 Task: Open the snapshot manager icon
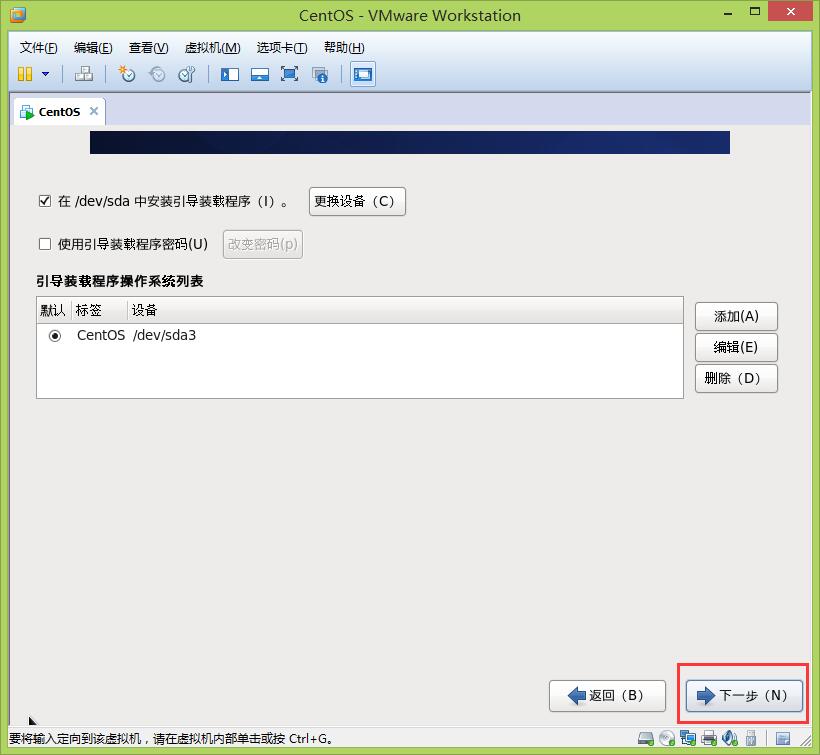click(x=186, y=74)
